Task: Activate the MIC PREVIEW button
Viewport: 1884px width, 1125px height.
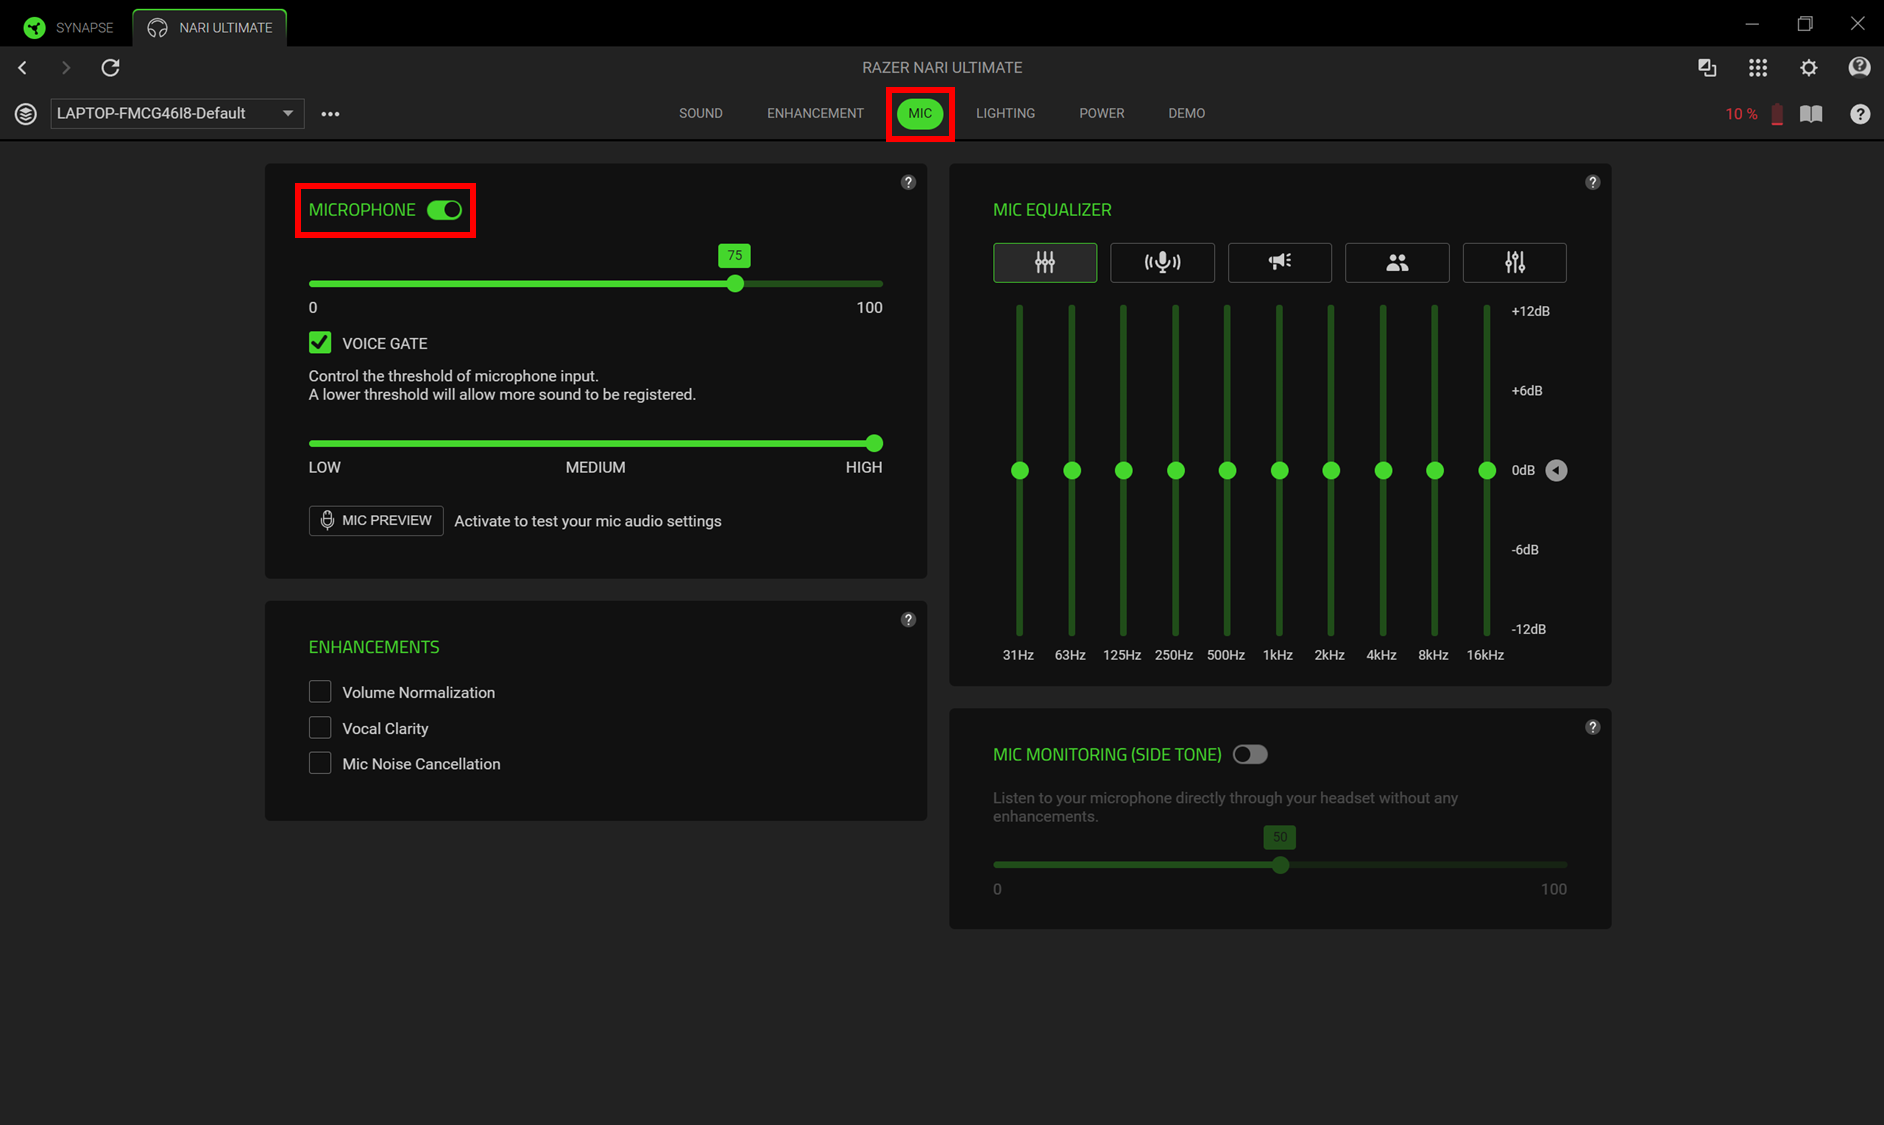Action: pos(375,520)
